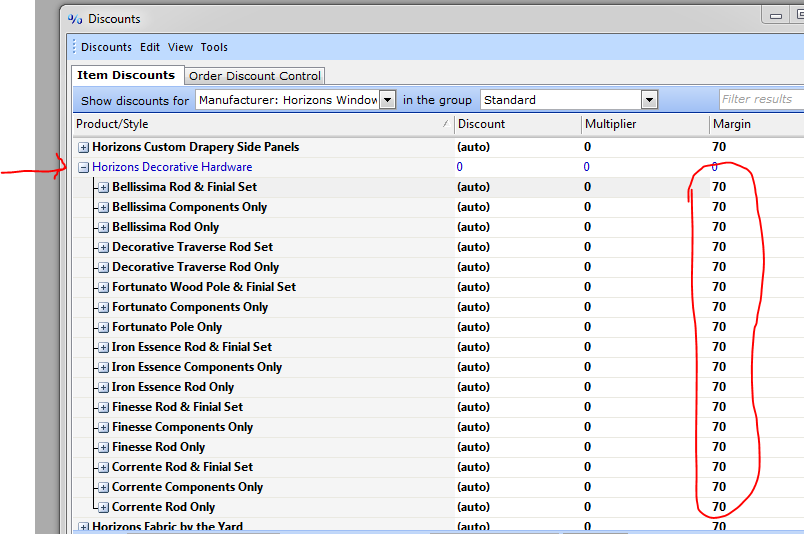Click Multiplier value for Corrente Rod & Finial Set
Image resolution: width=804 pixels, height=534 pixels.
pyautogui.click(x=587, y=467)
